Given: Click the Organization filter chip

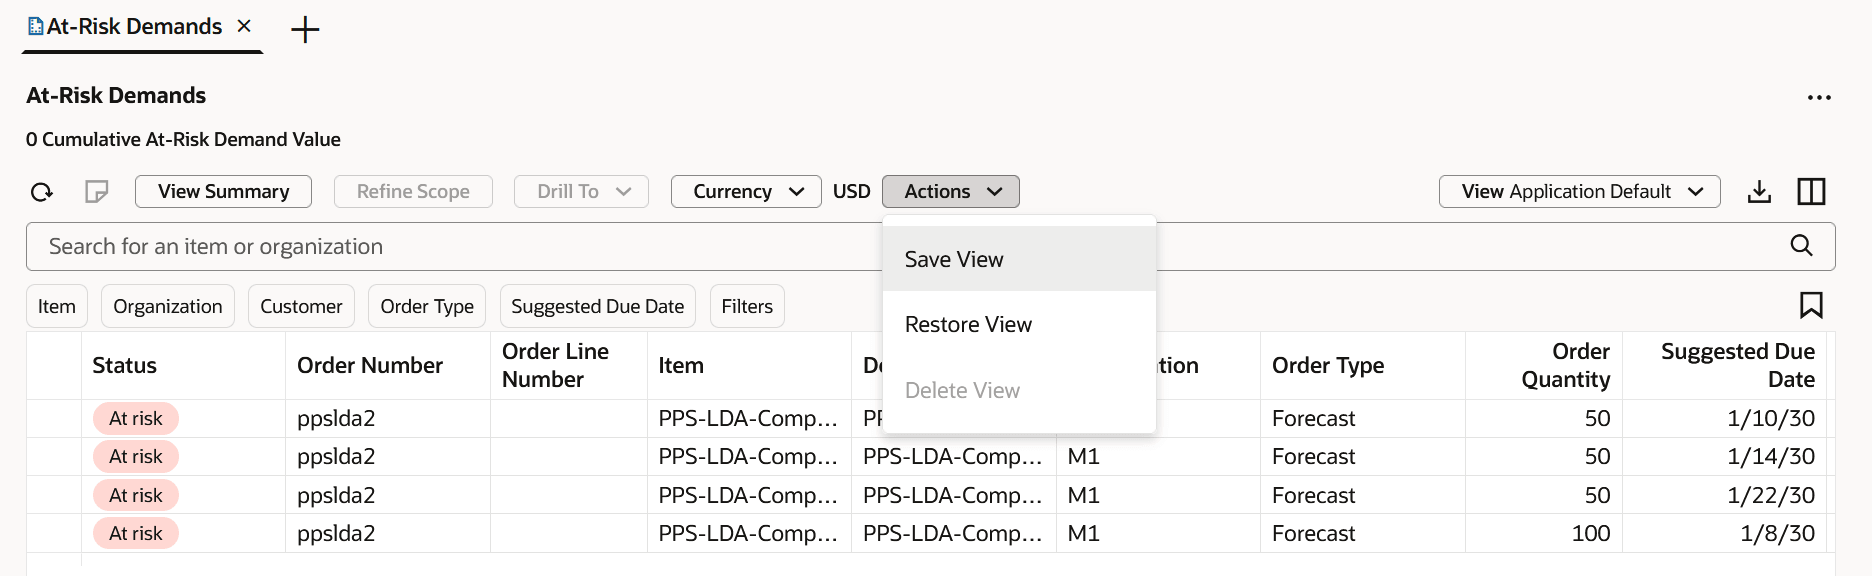Looking at the screenshot, I should pos(167,307).
